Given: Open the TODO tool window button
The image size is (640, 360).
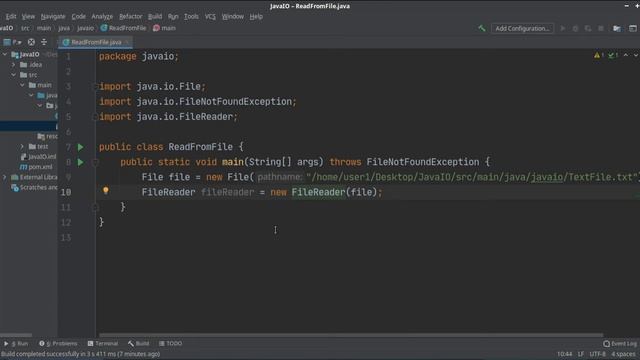Looking at the screenshot, I should tap(171, 344).
